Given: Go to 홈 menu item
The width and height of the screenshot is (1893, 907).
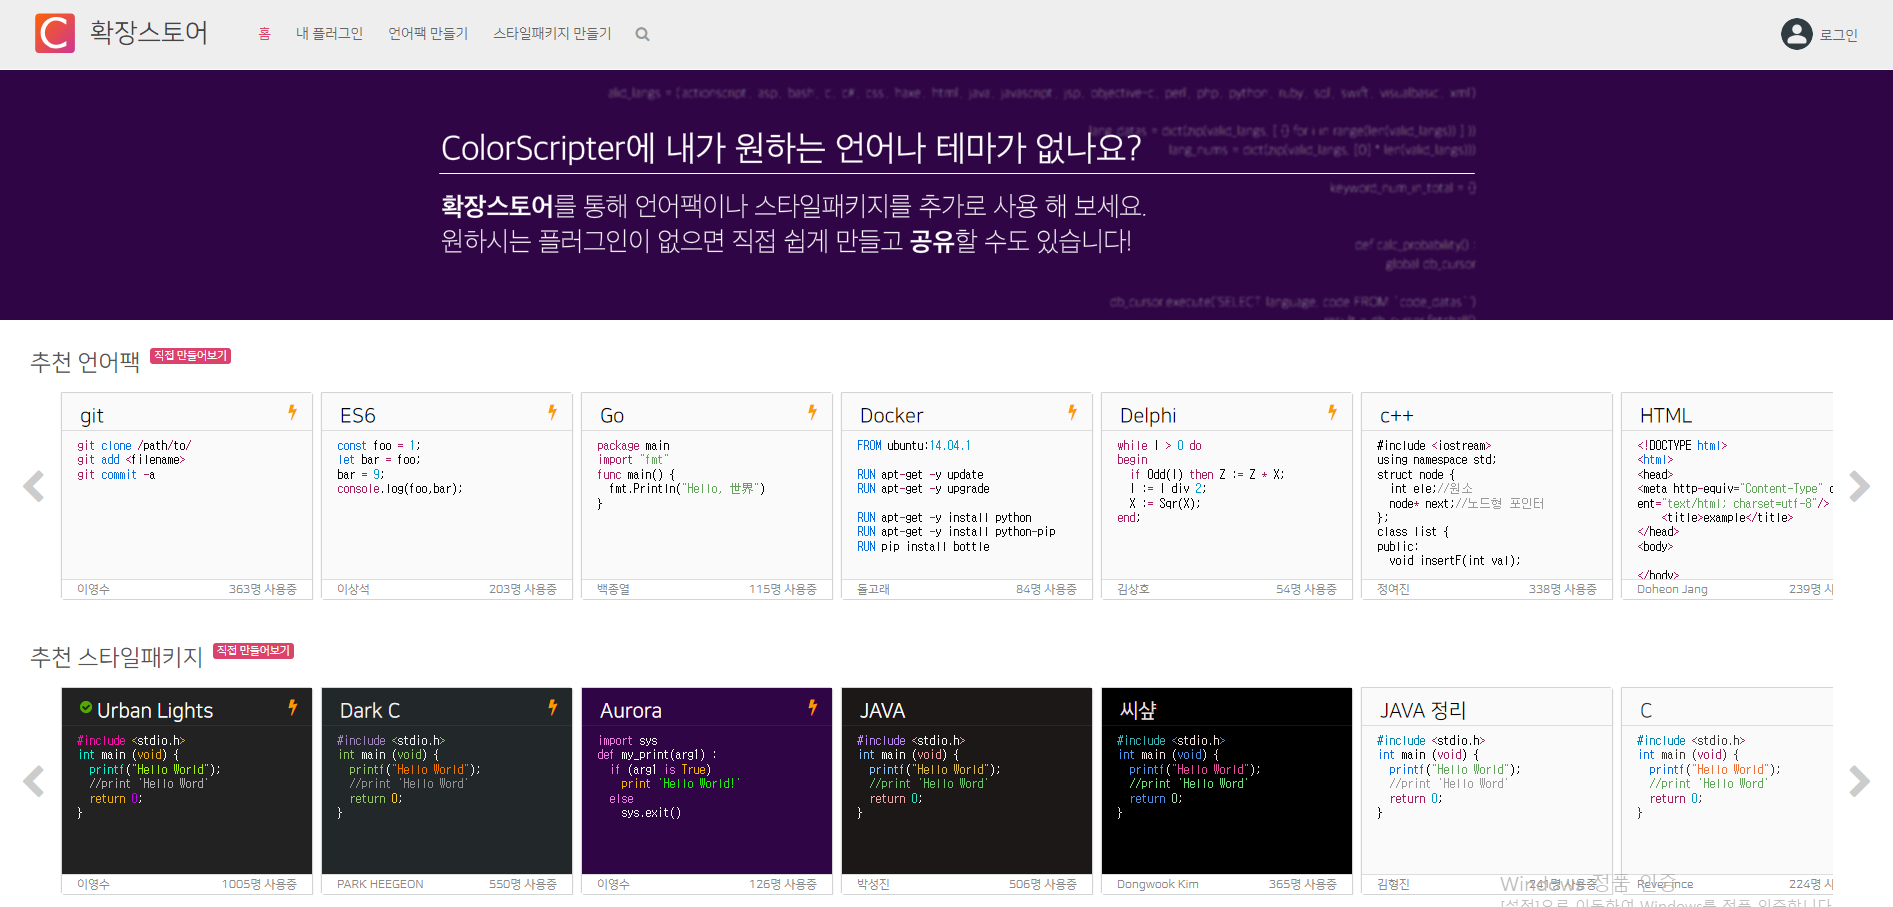Looking at the screenshot, I should point(264,34).
